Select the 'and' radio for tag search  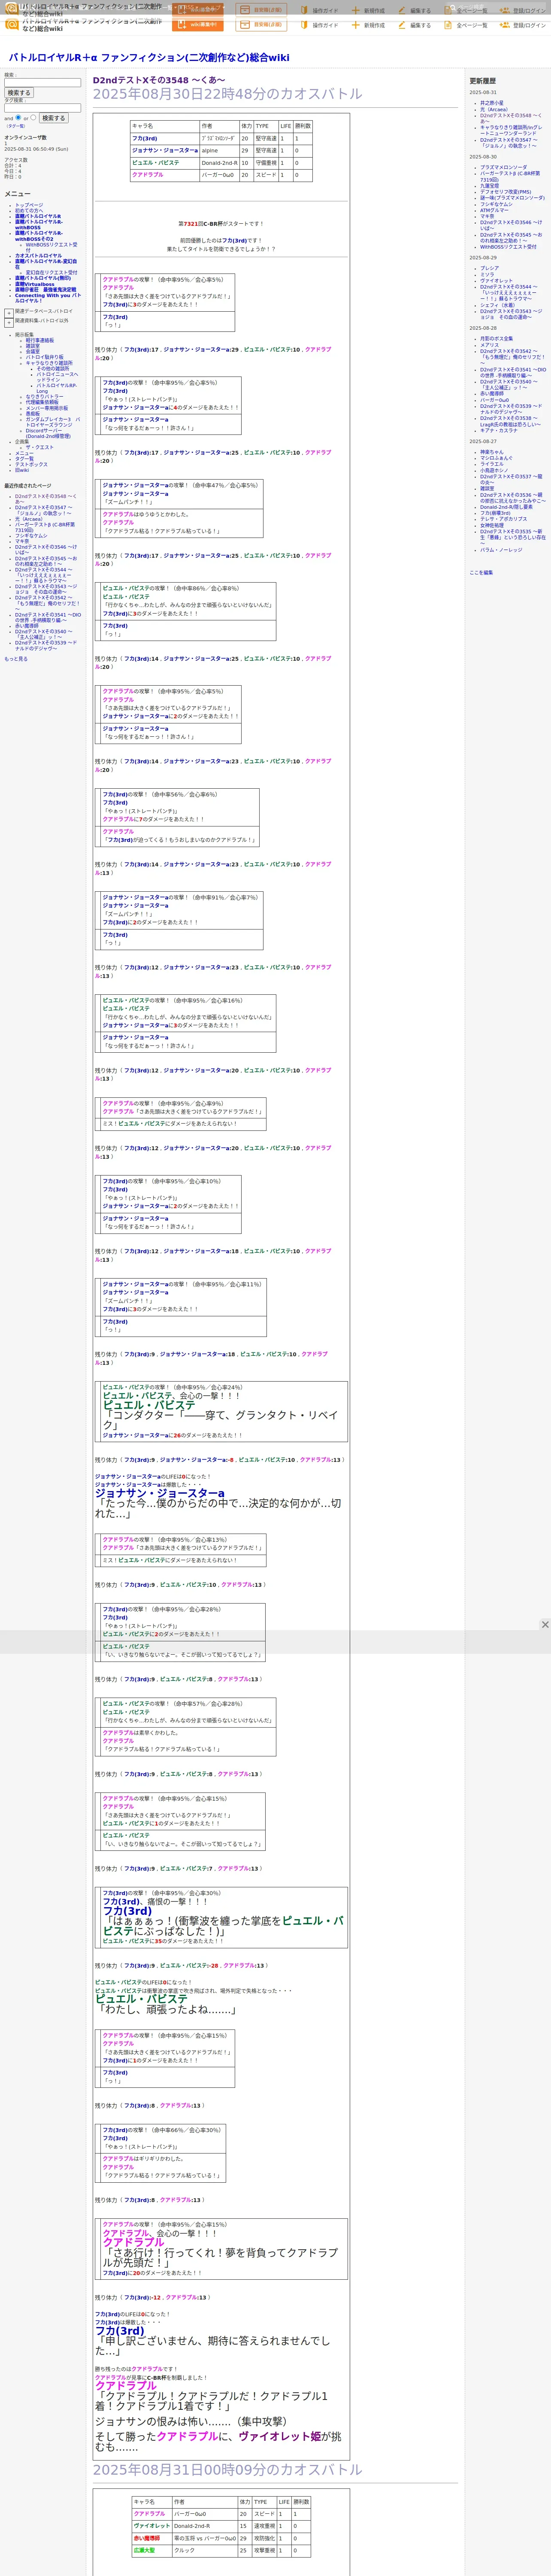pos(18,117)
